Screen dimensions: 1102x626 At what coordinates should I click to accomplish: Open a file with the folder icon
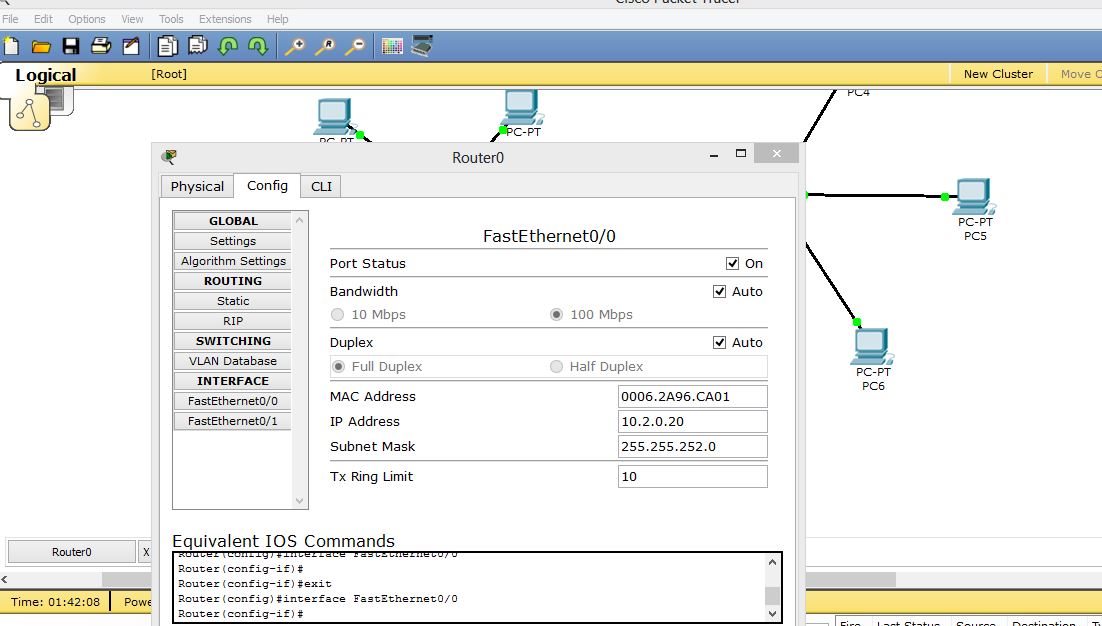pyautogui.click(x=41, y=46)
